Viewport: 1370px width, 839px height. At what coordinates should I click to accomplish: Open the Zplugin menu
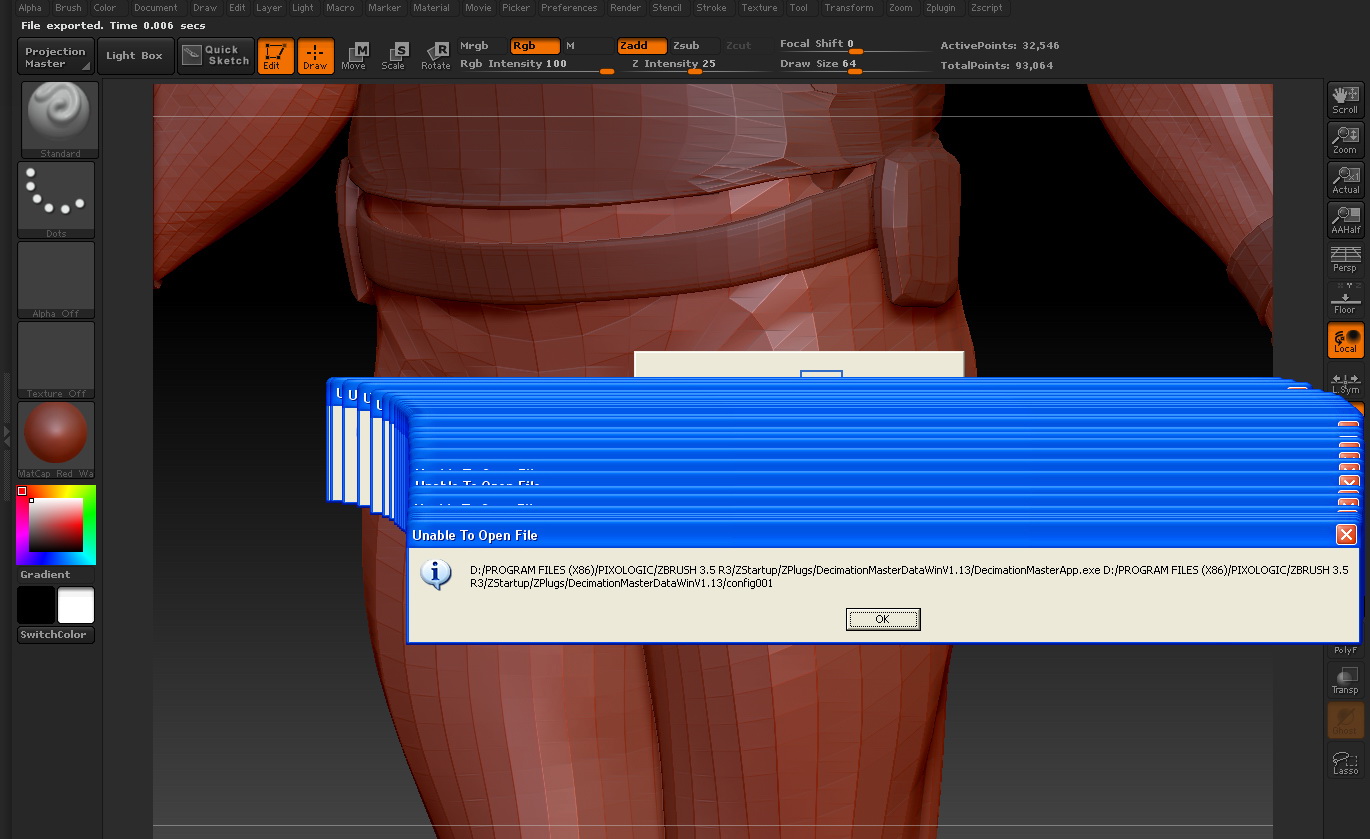(x=940, y=8)
